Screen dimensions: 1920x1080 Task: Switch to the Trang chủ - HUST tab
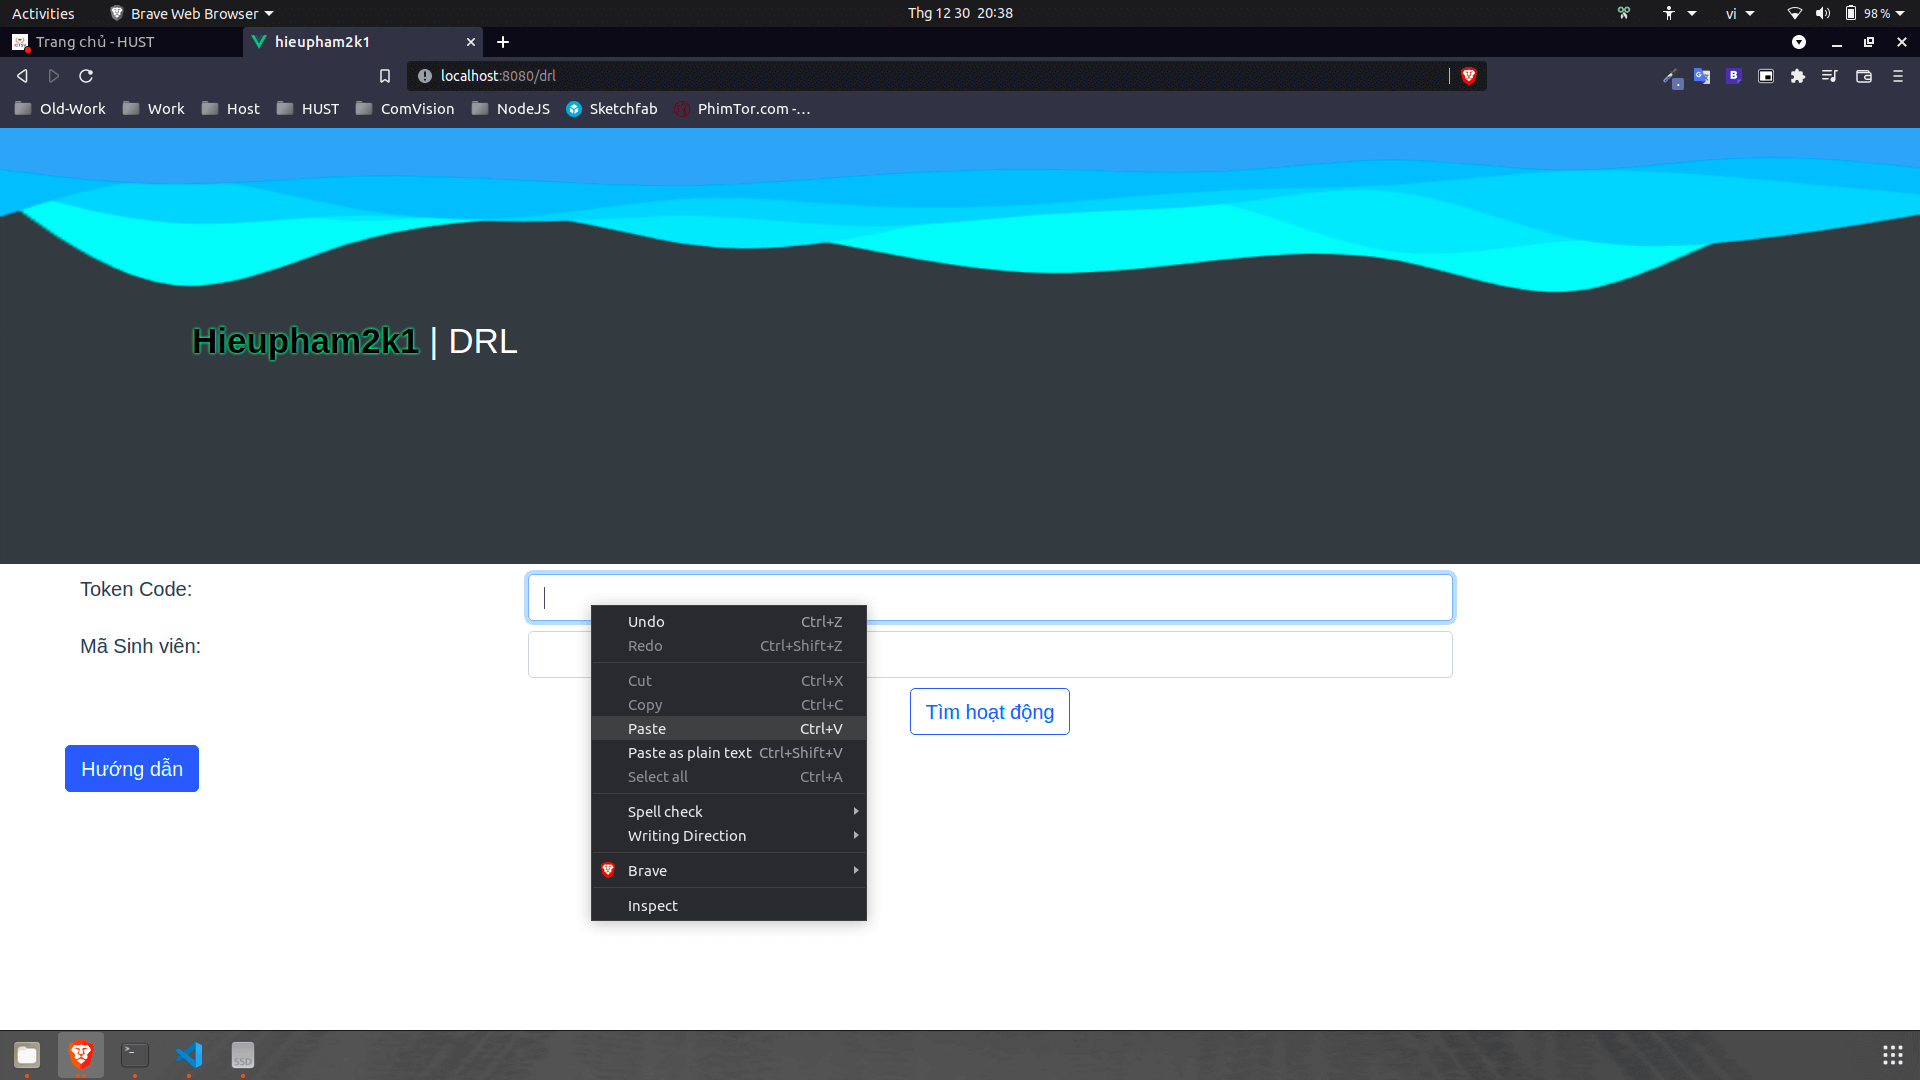pyautogui.click(x=95, y=42)
